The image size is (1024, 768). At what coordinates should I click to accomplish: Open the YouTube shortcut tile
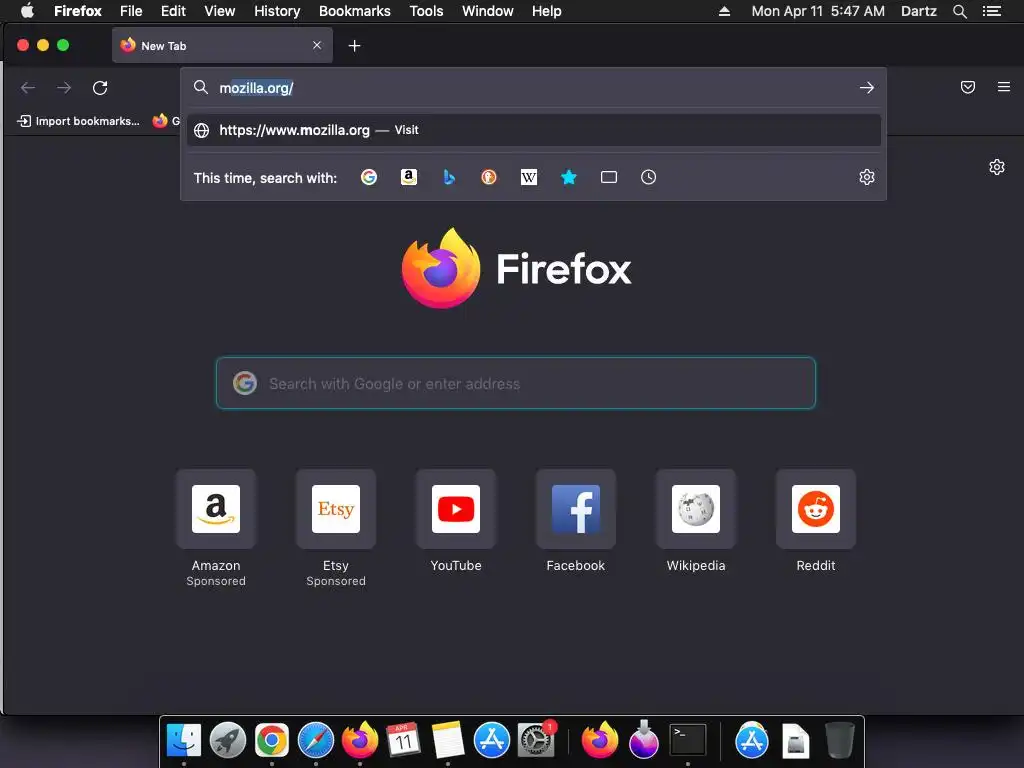[456, 509]
